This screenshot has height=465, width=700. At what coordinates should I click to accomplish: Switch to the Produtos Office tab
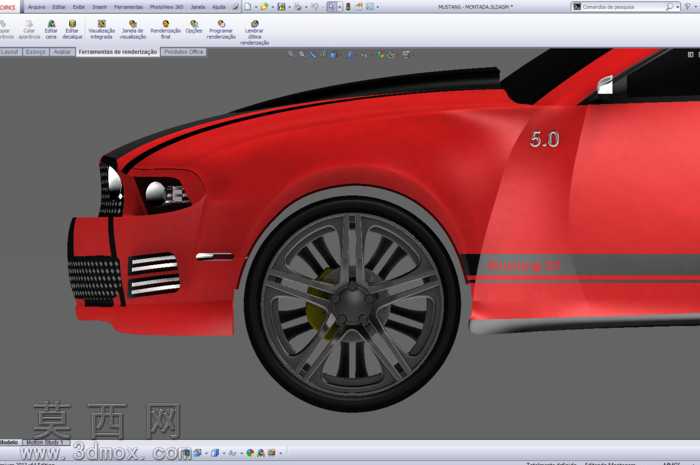coord(183,52)
